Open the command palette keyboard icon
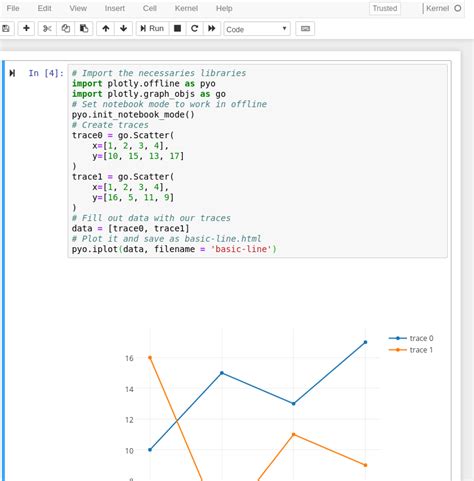This screenshot has height=481, width=474. click(x=305, y=28)
